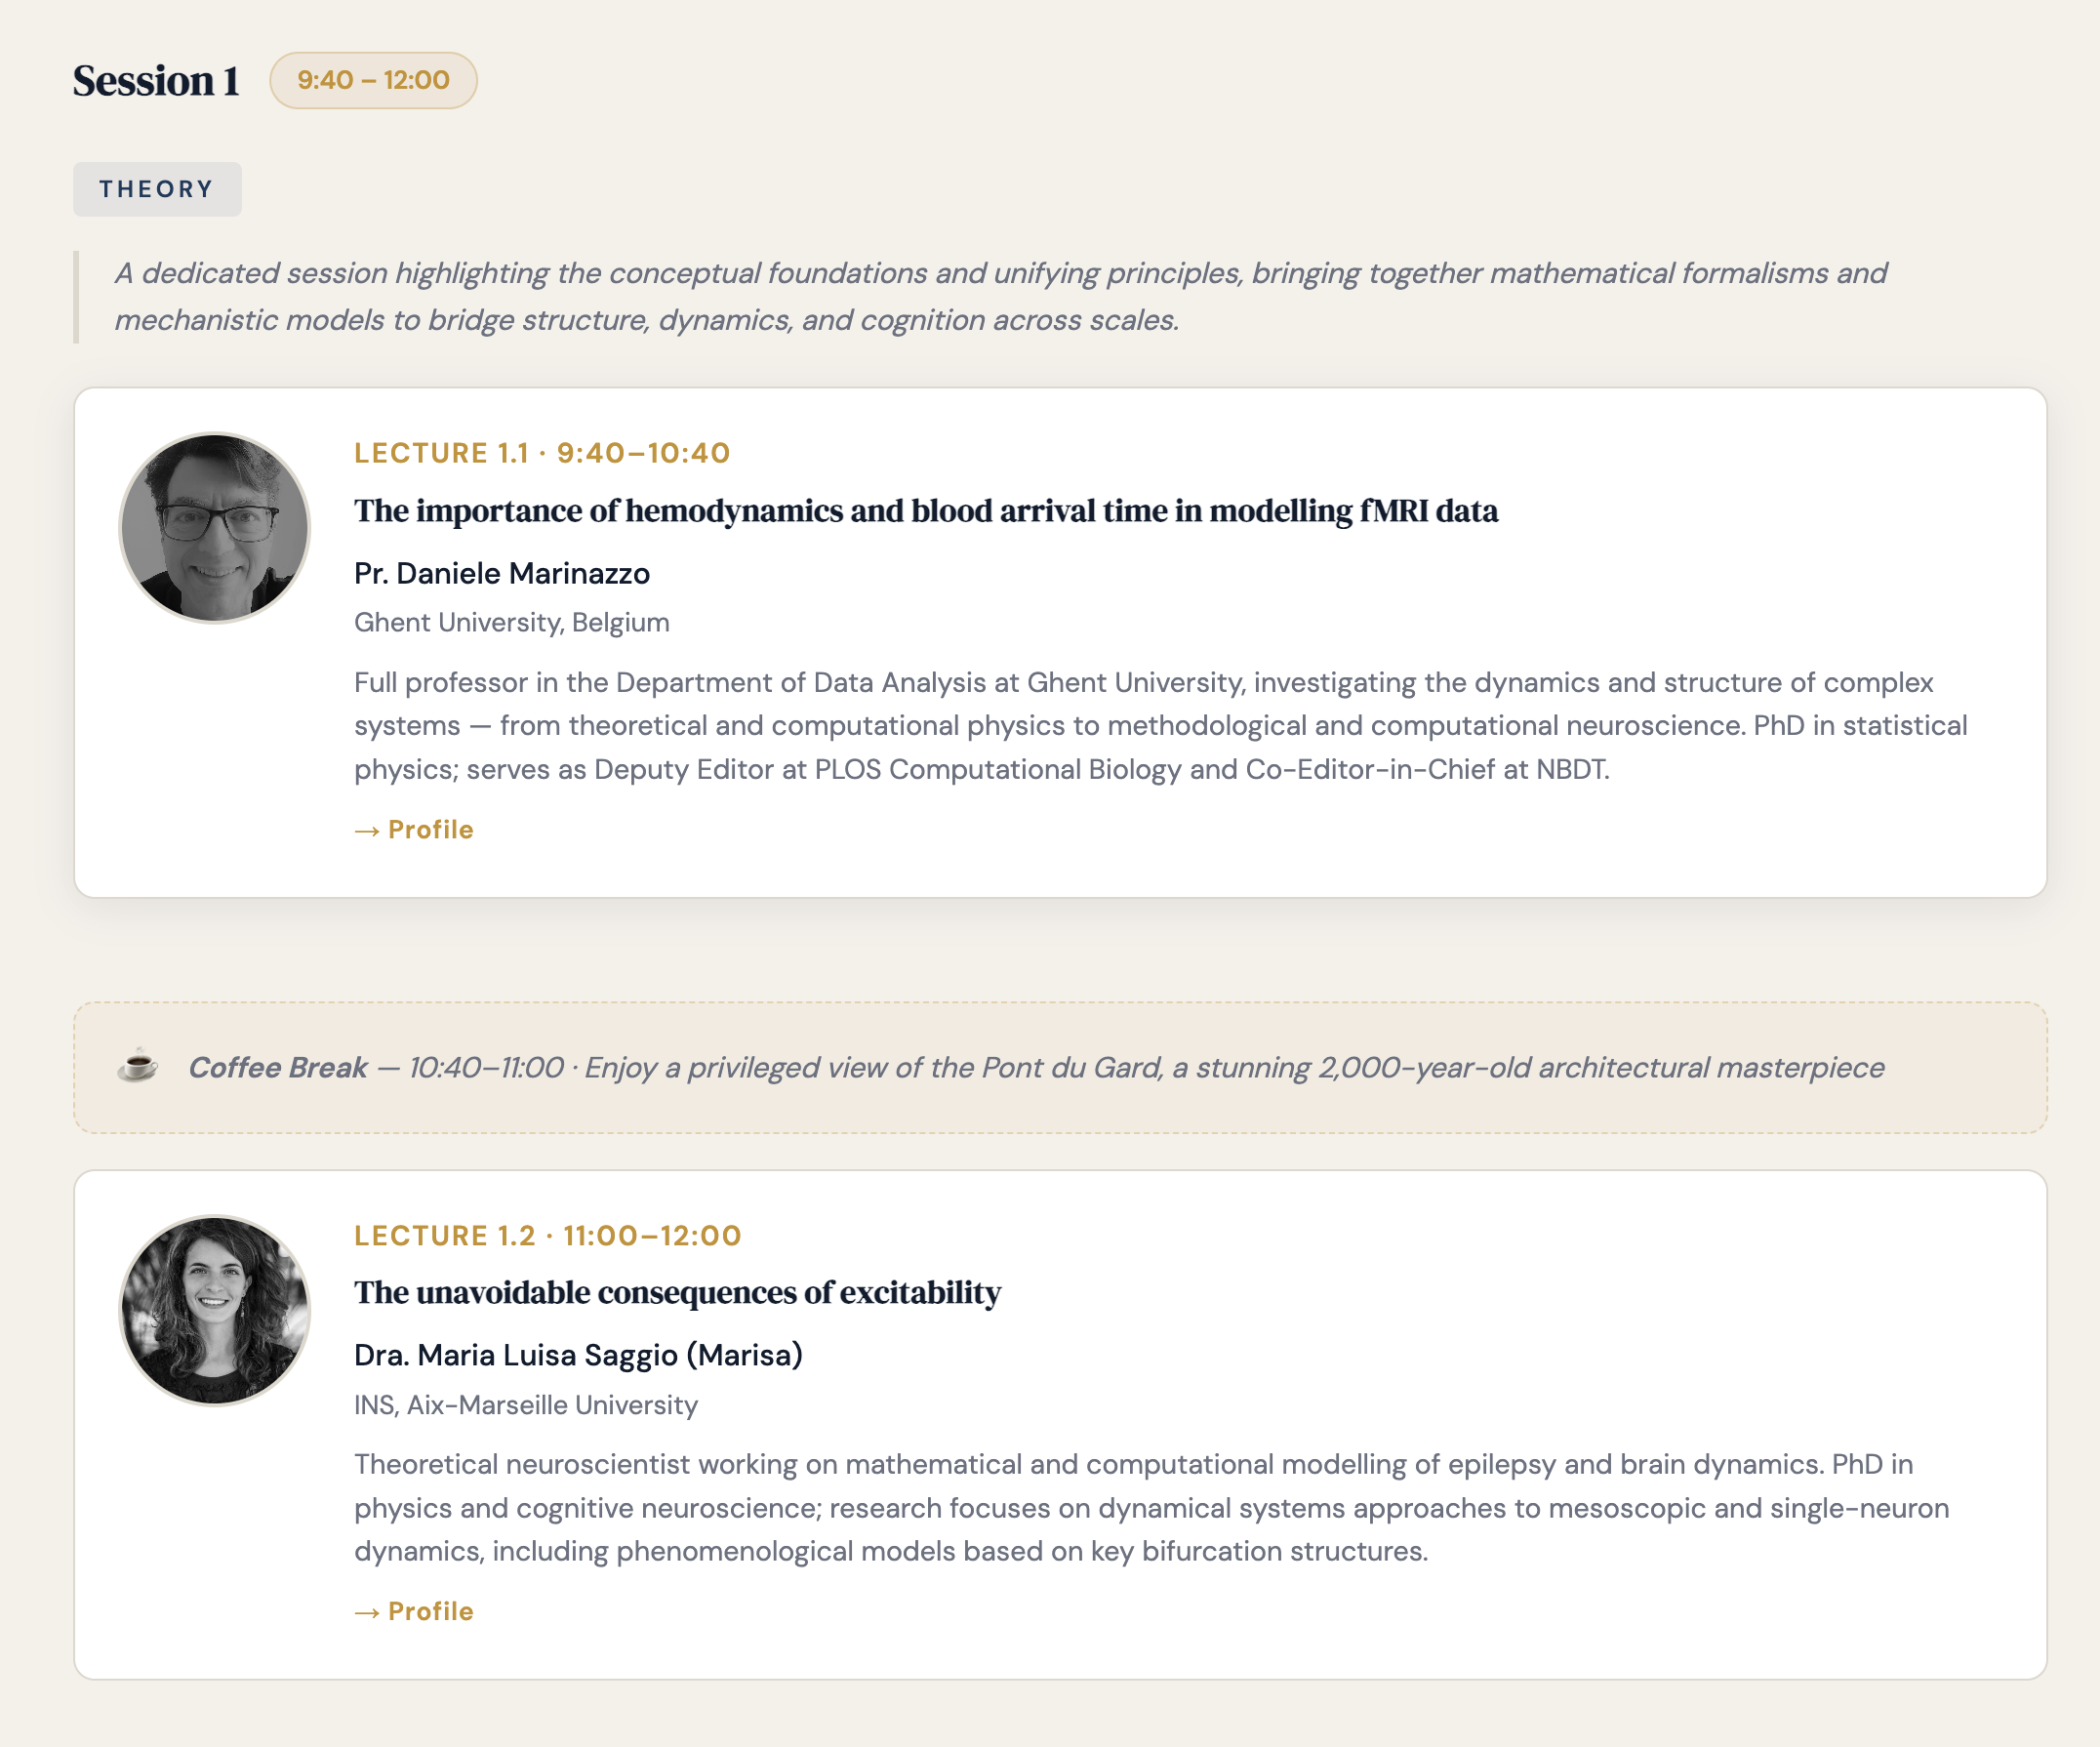Click the hemodynamics lecture title
2100x1747 pixels.
(x=926, y=510)
